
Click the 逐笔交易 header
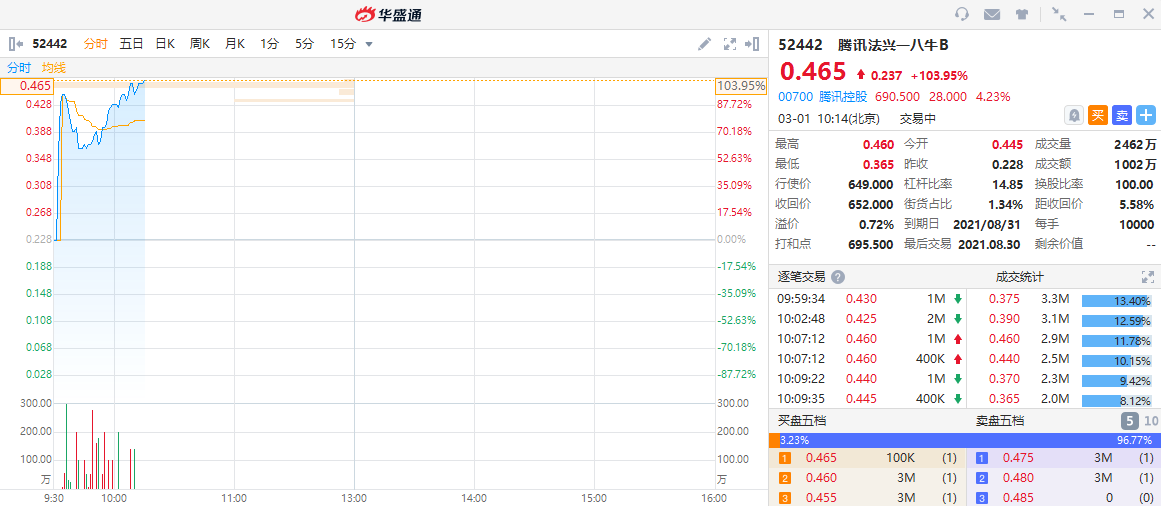coord(800,277)
